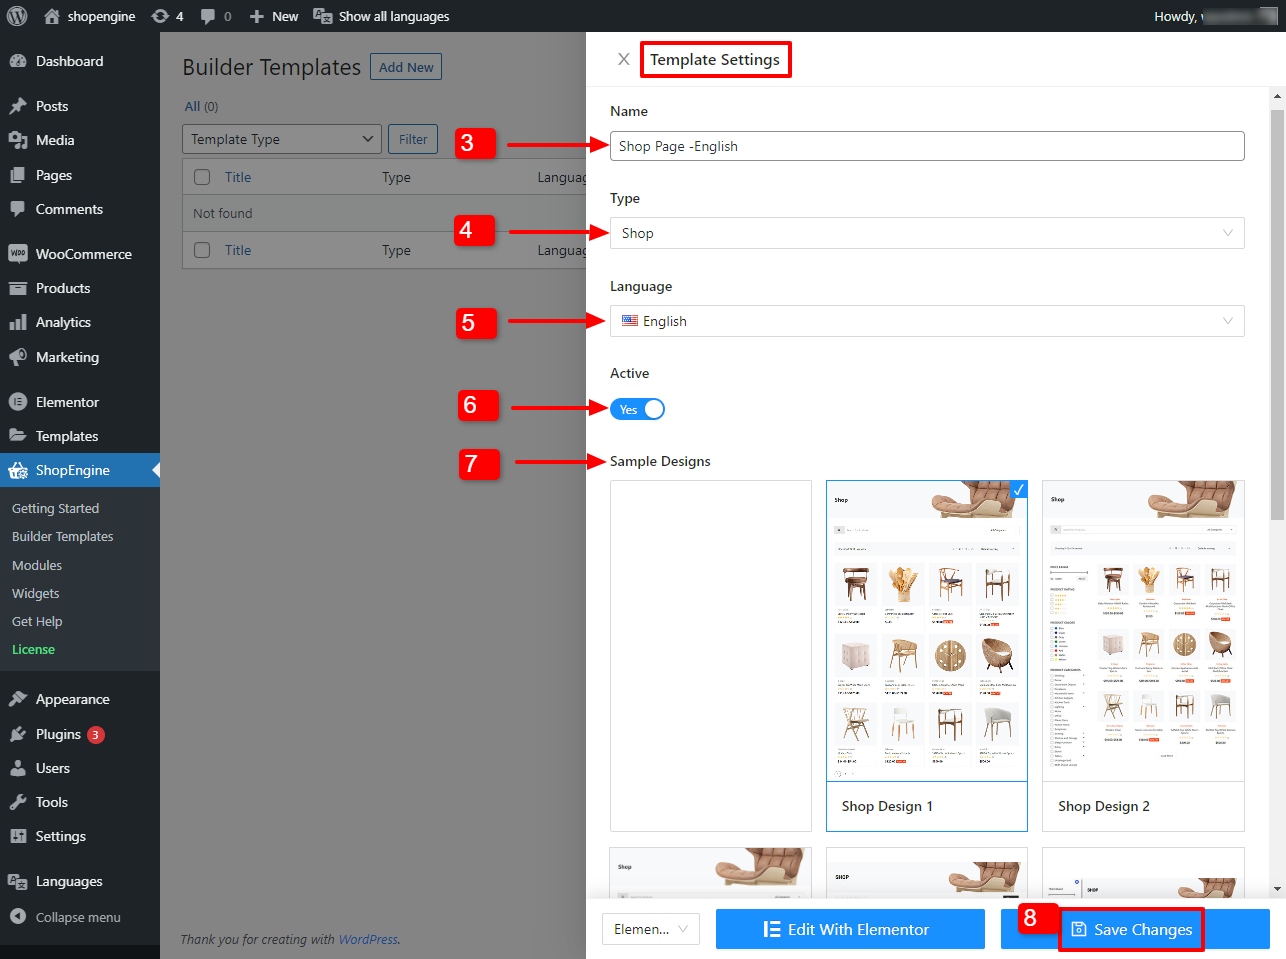This screenshot has width=1286, height=959.
Task: Open Getting Started submenu item
Action: 55,508
